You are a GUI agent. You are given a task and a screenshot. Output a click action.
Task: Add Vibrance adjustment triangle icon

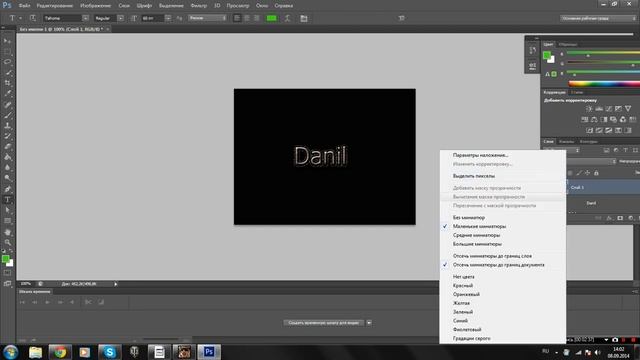(628, 109)
